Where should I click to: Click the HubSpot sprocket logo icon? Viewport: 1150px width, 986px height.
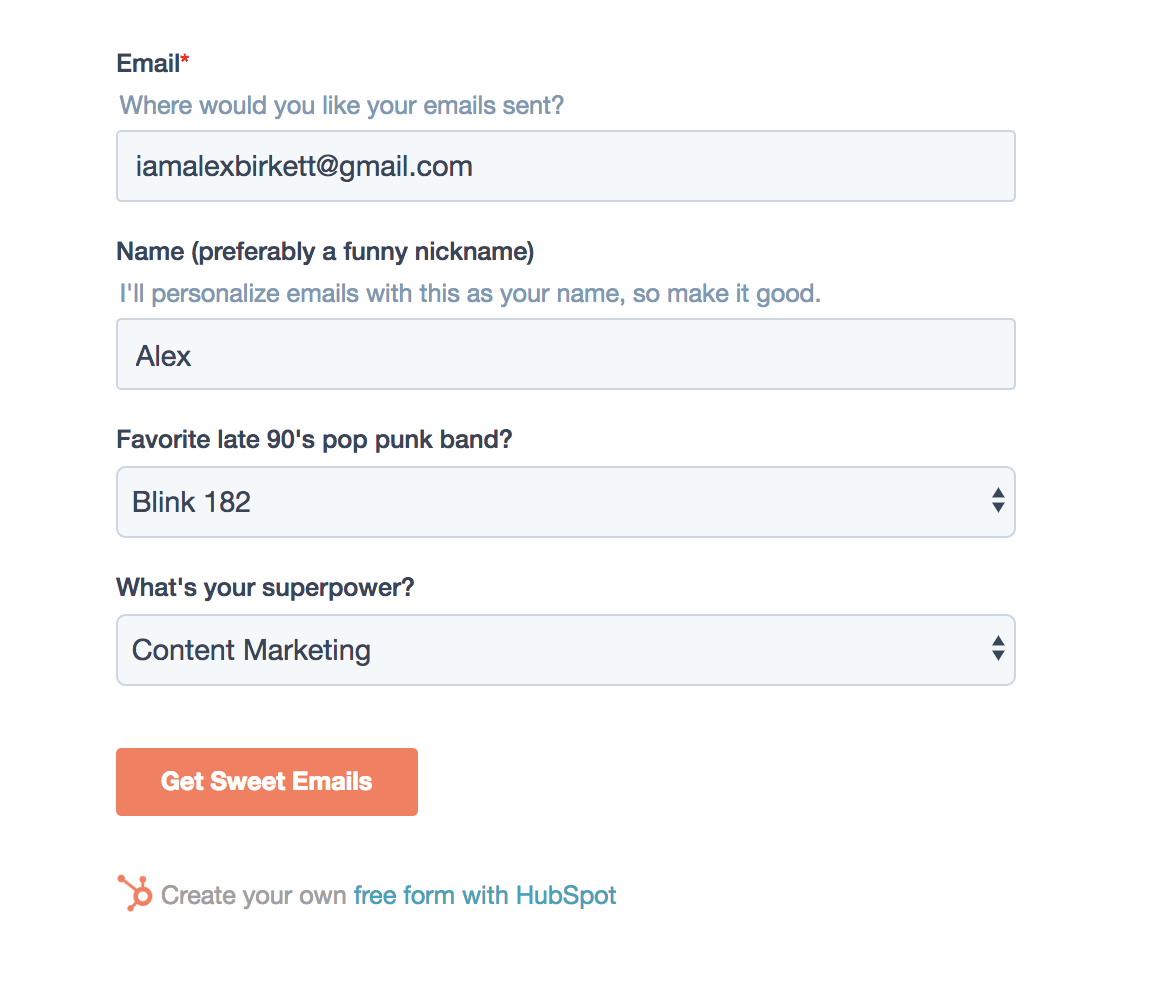point(134,893)
